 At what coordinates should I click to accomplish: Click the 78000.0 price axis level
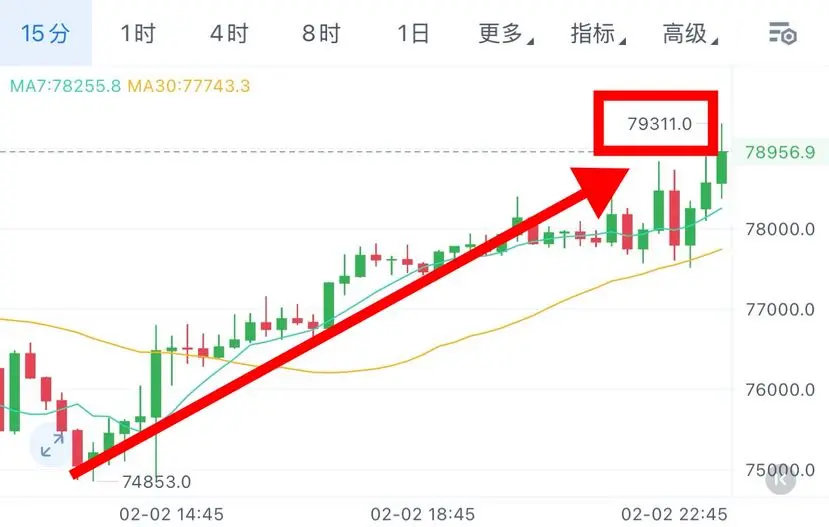[780, 229]
